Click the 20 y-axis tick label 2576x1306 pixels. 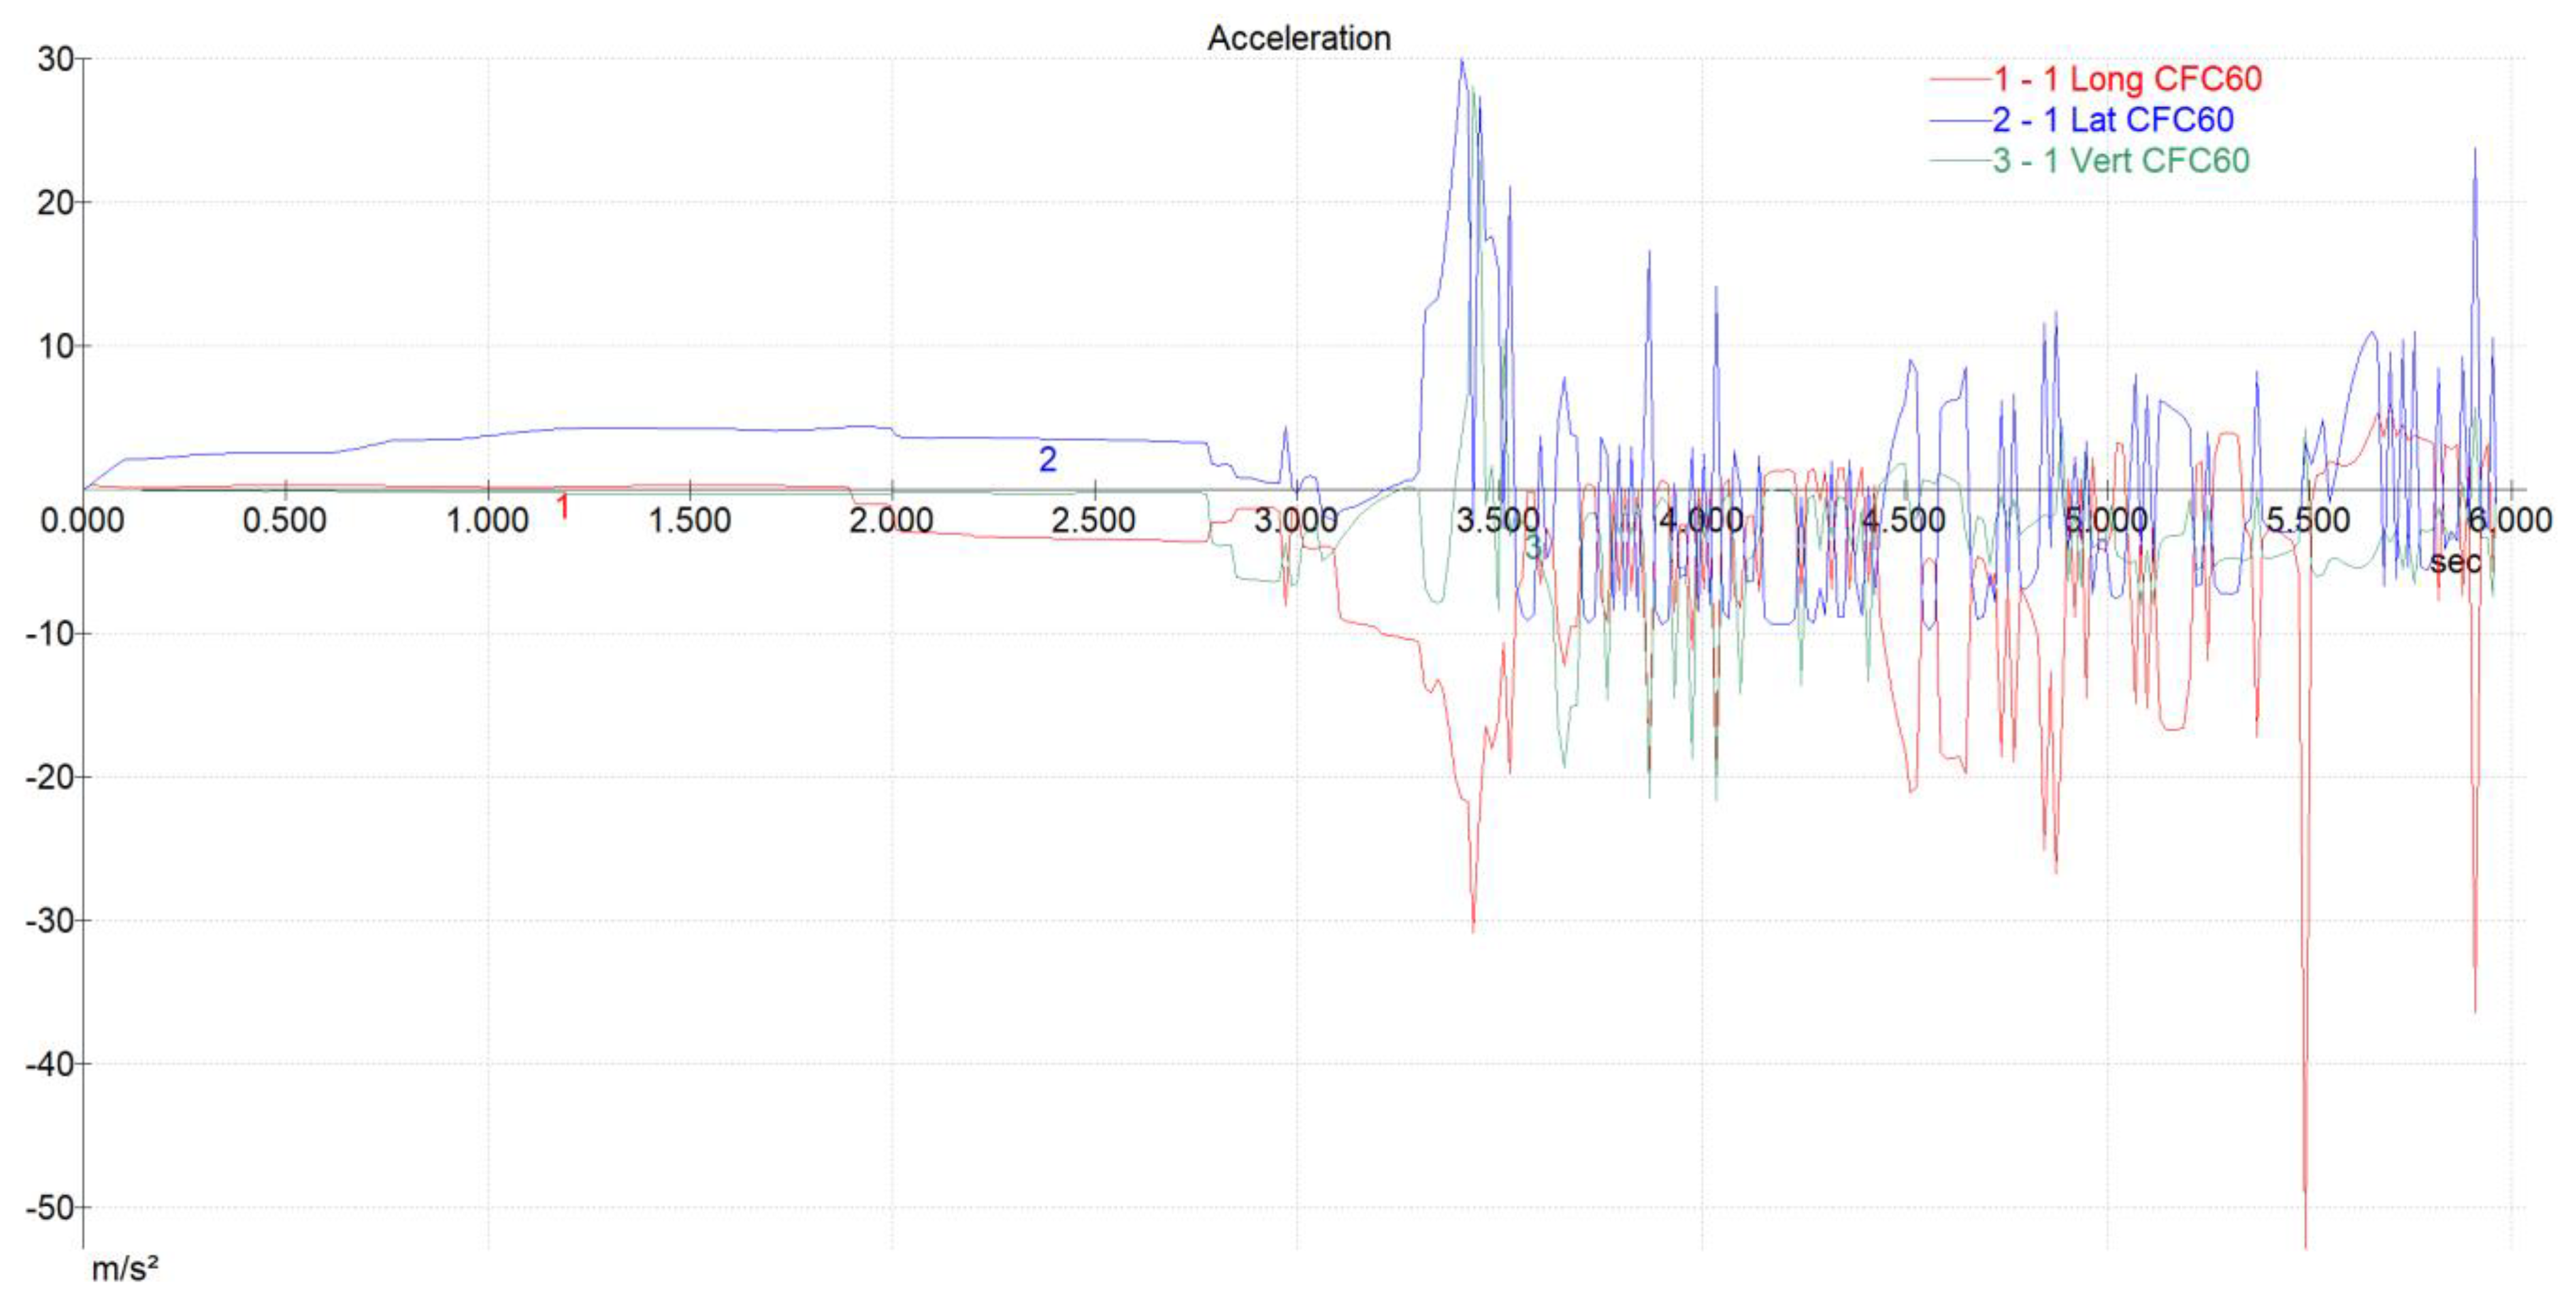pyautogui.click(x=55, y=203)
